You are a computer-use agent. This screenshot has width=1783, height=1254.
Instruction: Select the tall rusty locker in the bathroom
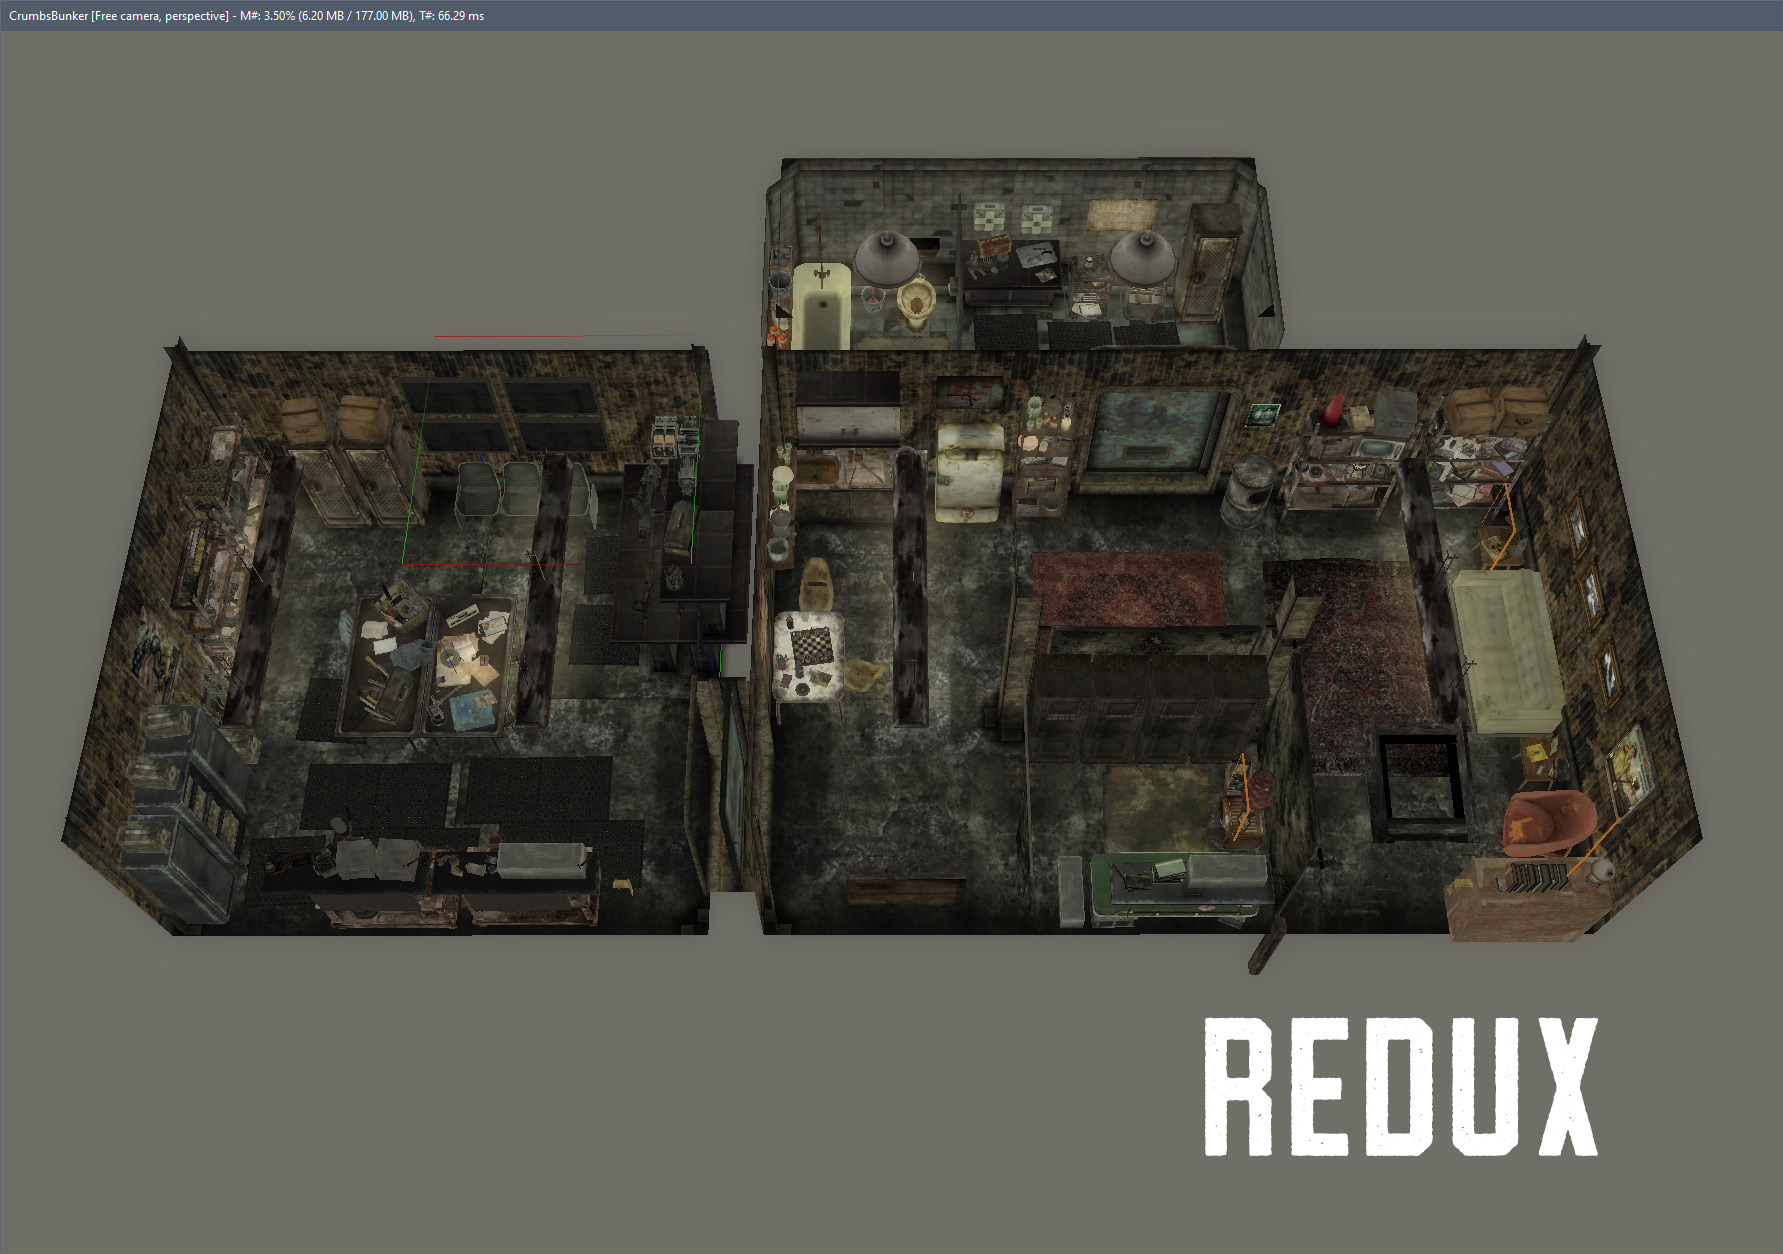click(x=1211, y=262)
